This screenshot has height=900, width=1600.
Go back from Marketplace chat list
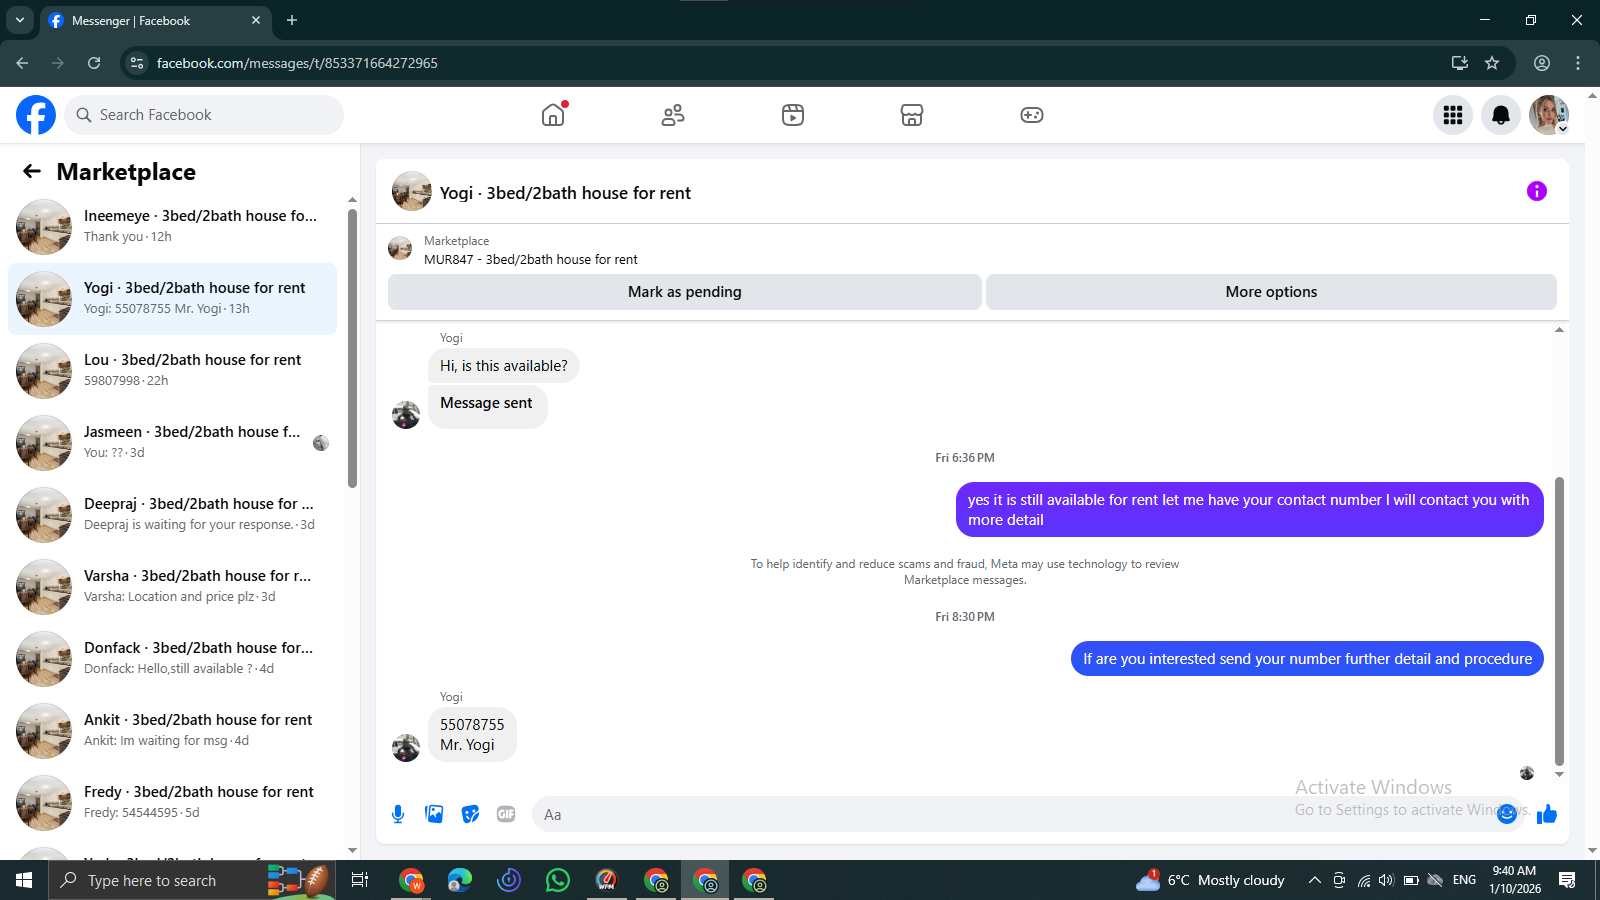point(32,171)
